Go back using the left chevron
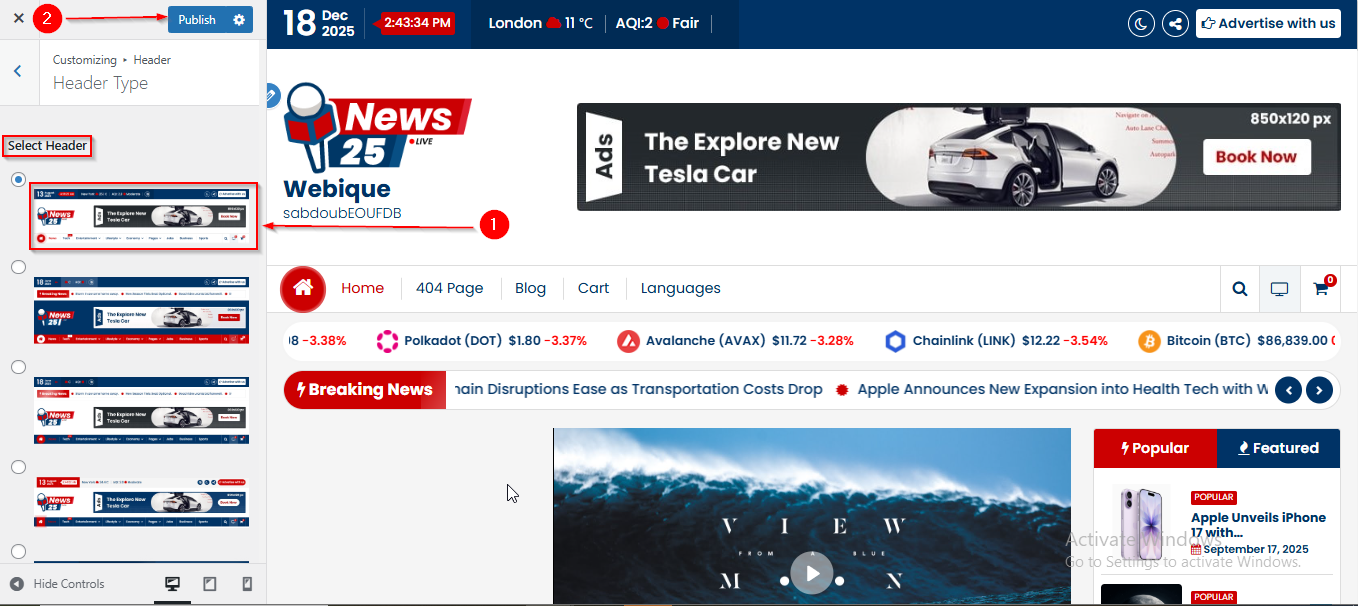Image resolution: width=1358 pixels, height=606 pixels. click(x=18, y=71)
